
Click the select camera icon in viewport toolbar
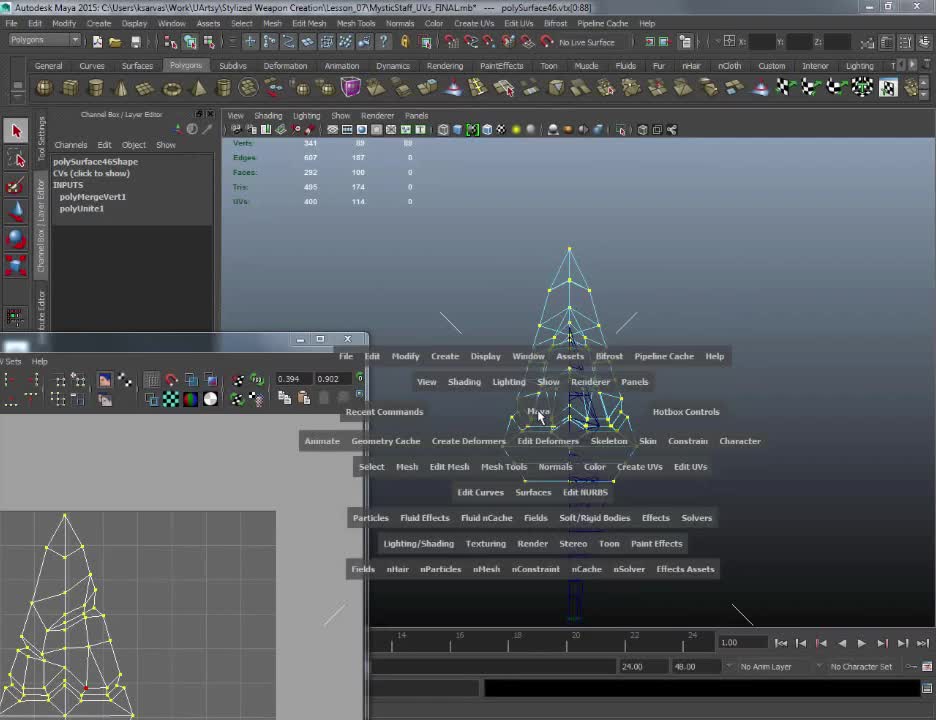236,130
